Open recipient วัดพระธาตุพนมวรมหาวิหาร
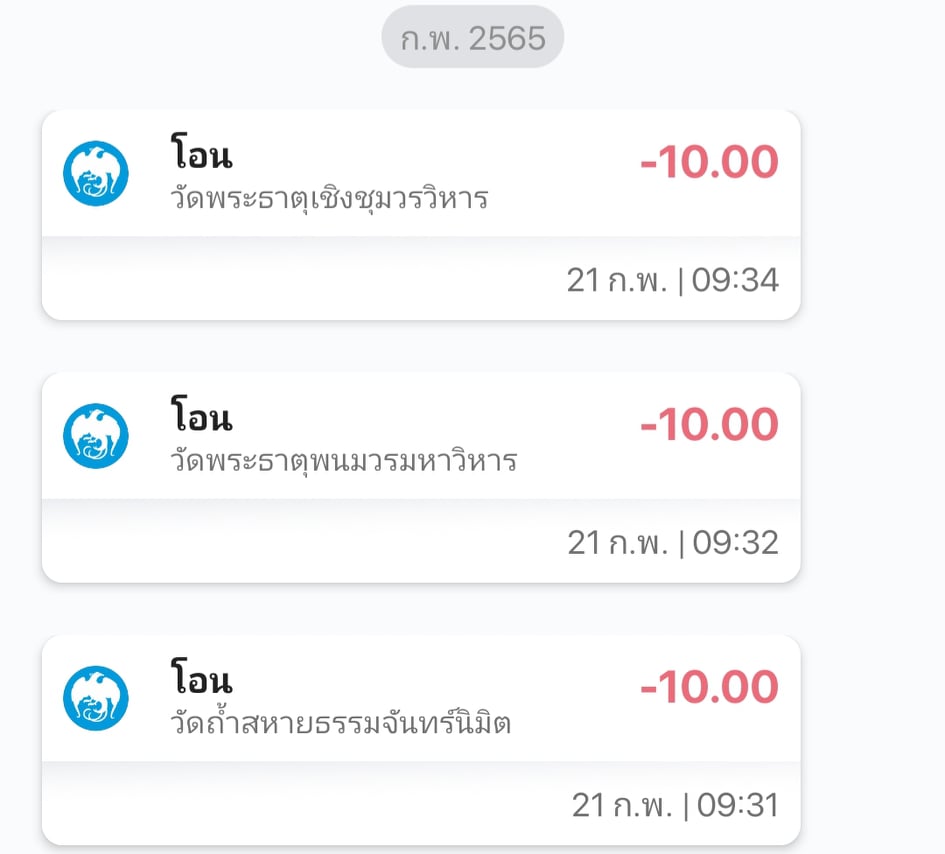945x854 pixels. click(x=343, y=461)
